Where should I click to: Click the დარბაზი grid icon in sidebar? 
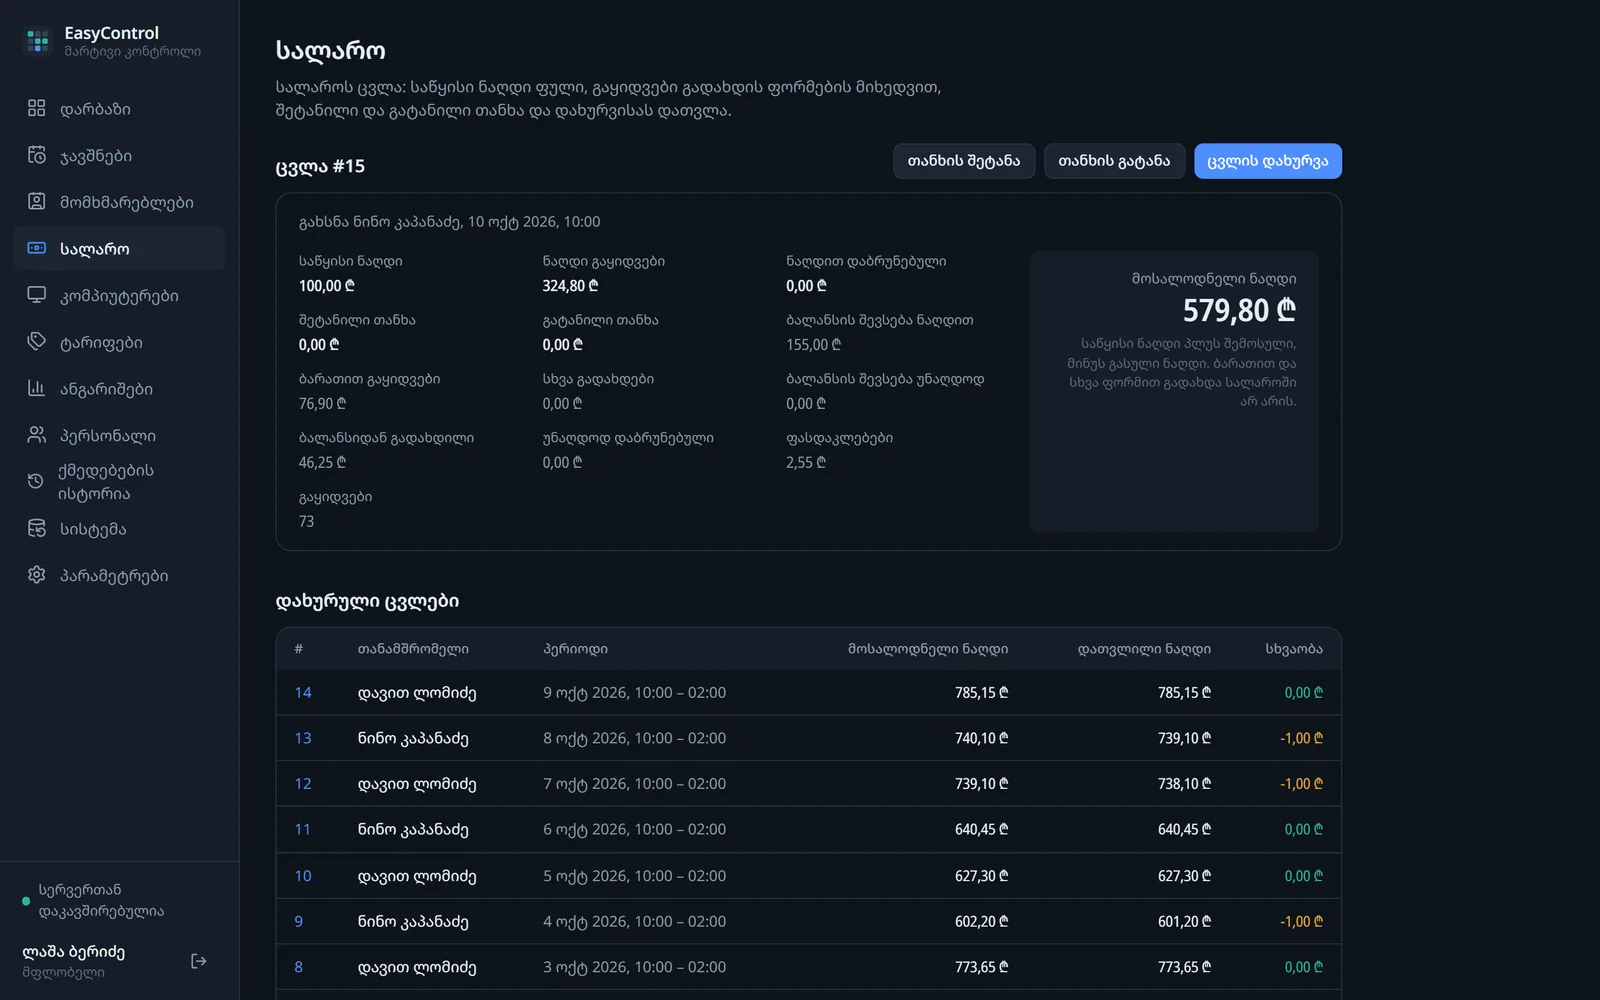tap(37, 108)
